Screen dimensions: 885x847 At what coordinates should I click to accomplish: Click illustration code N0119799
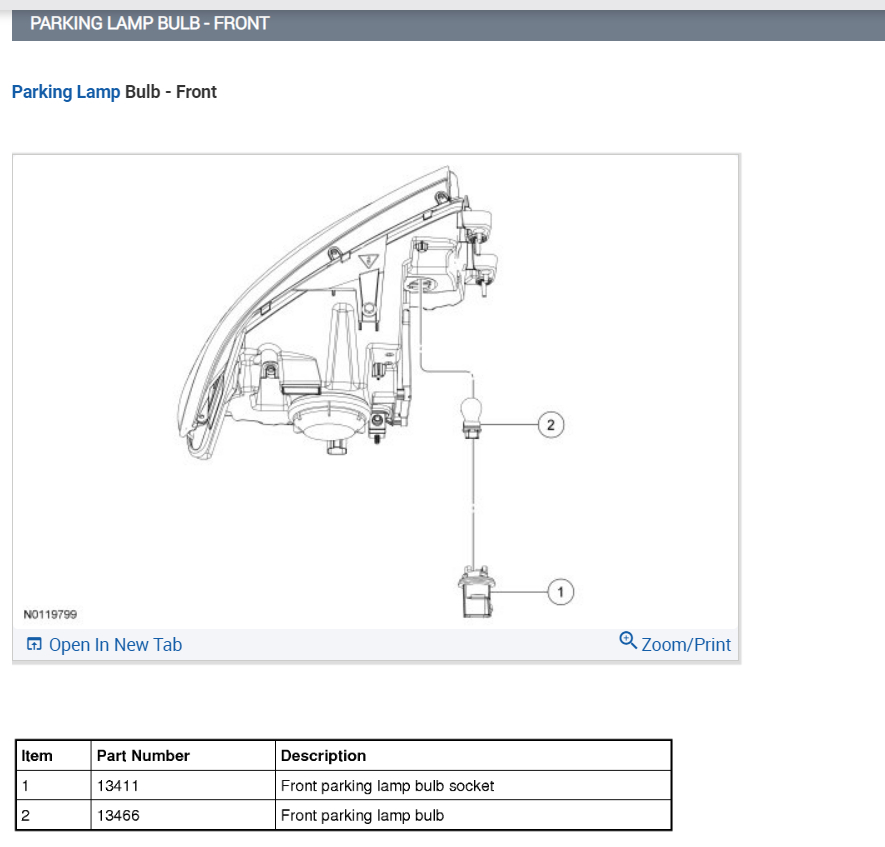(50, 615)
